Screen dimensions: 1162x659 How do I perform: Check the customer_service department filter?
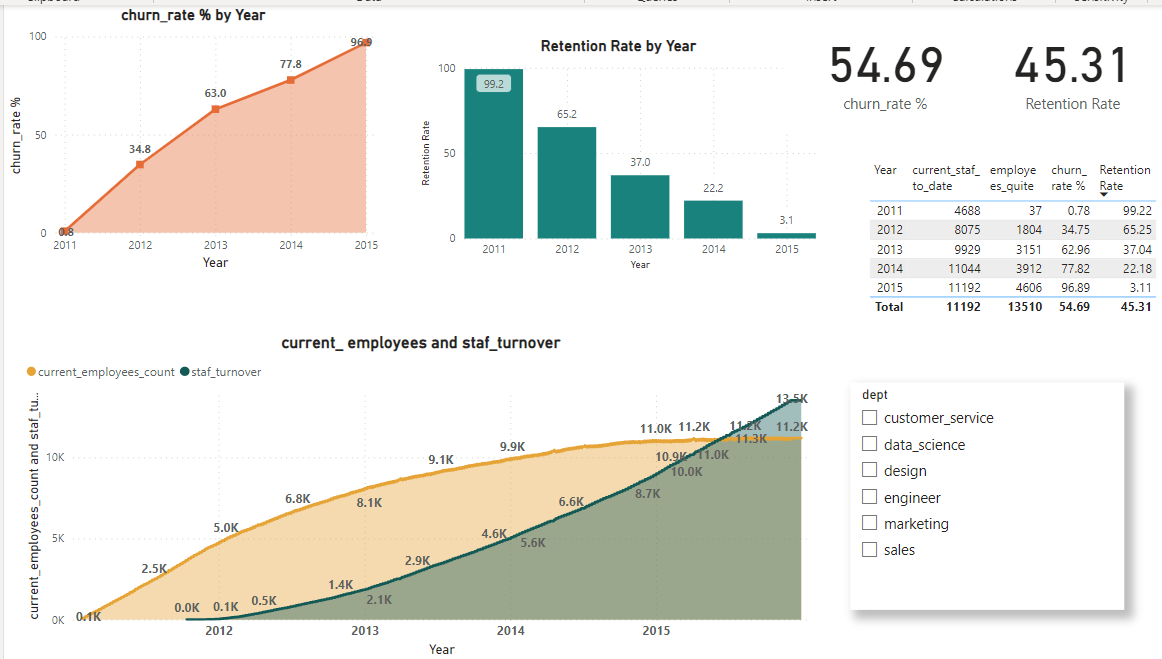point(869,417)
